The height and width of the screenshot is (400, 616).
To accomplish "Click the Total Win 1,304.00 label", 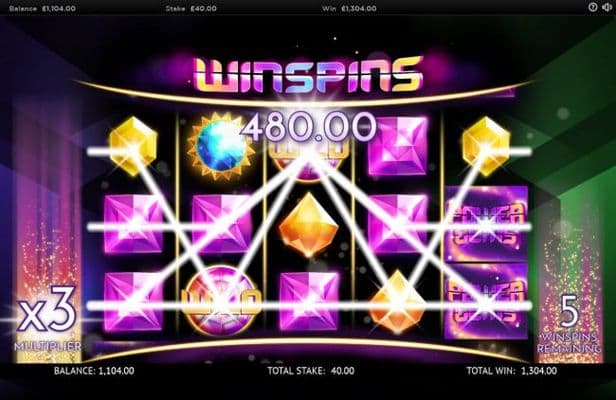I will click(512, 371).
